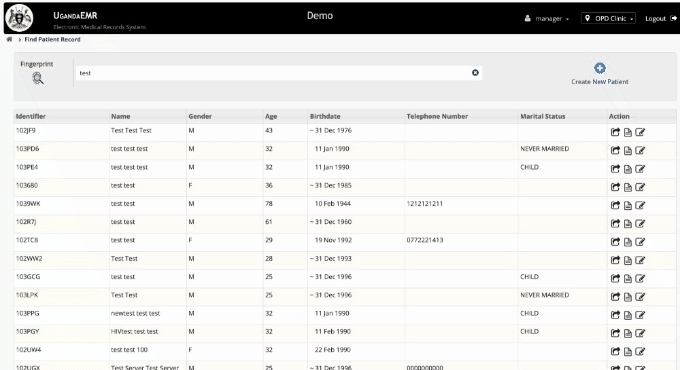Click document action icon for patient 102R7J
Screen dimensions: 680x370
[628, 223]
